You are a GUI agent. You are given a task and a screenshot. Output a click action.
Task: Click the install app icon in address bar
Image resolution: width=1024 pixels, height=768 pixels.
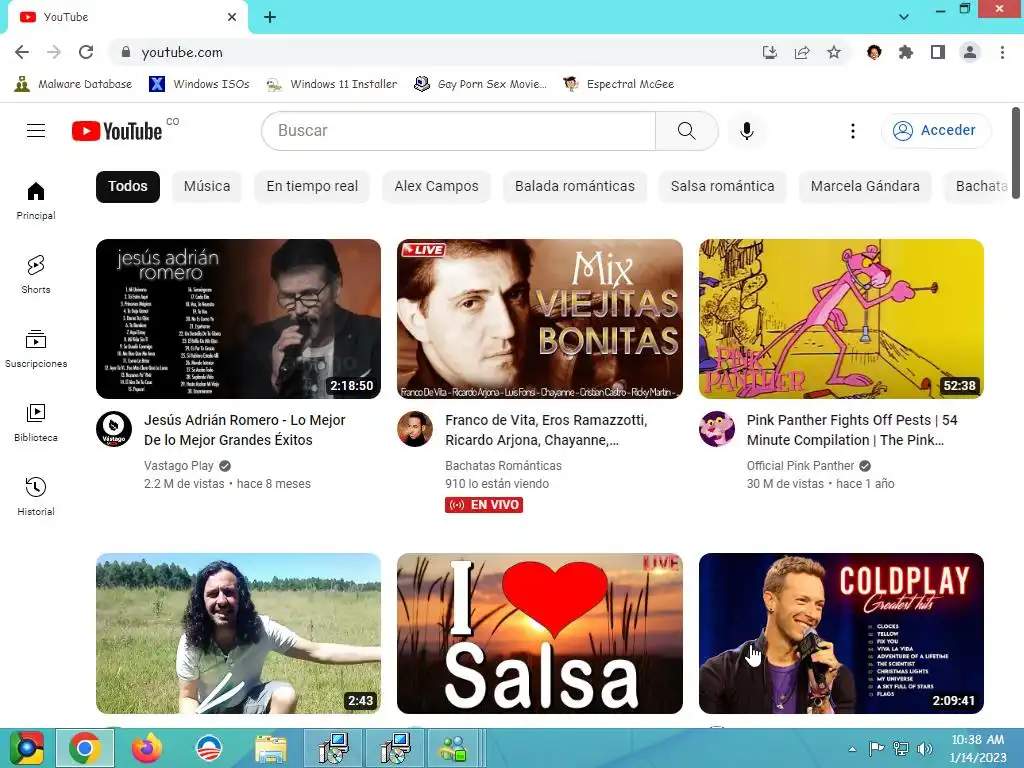(x=770, y=52)
